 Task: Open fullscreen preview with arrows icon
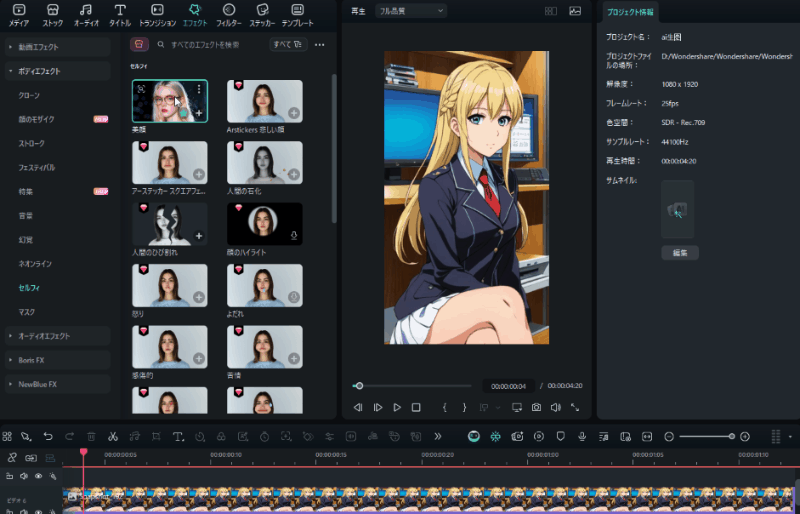tap(575, 407)
